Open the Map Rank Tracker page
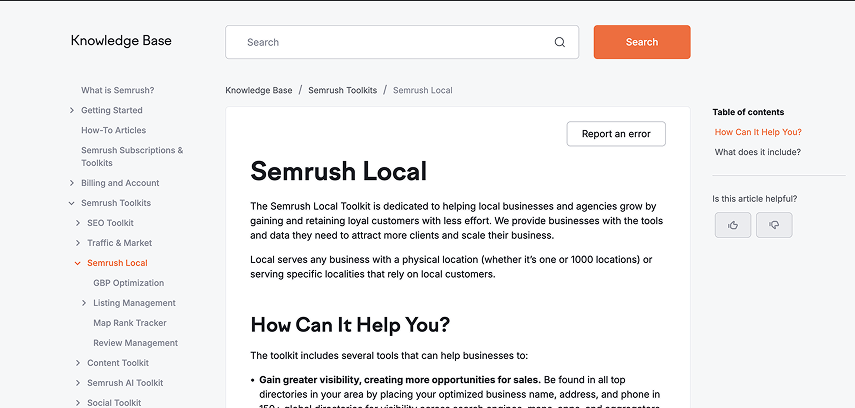This screenshot has height=408, width=855. tap(130, 323)
